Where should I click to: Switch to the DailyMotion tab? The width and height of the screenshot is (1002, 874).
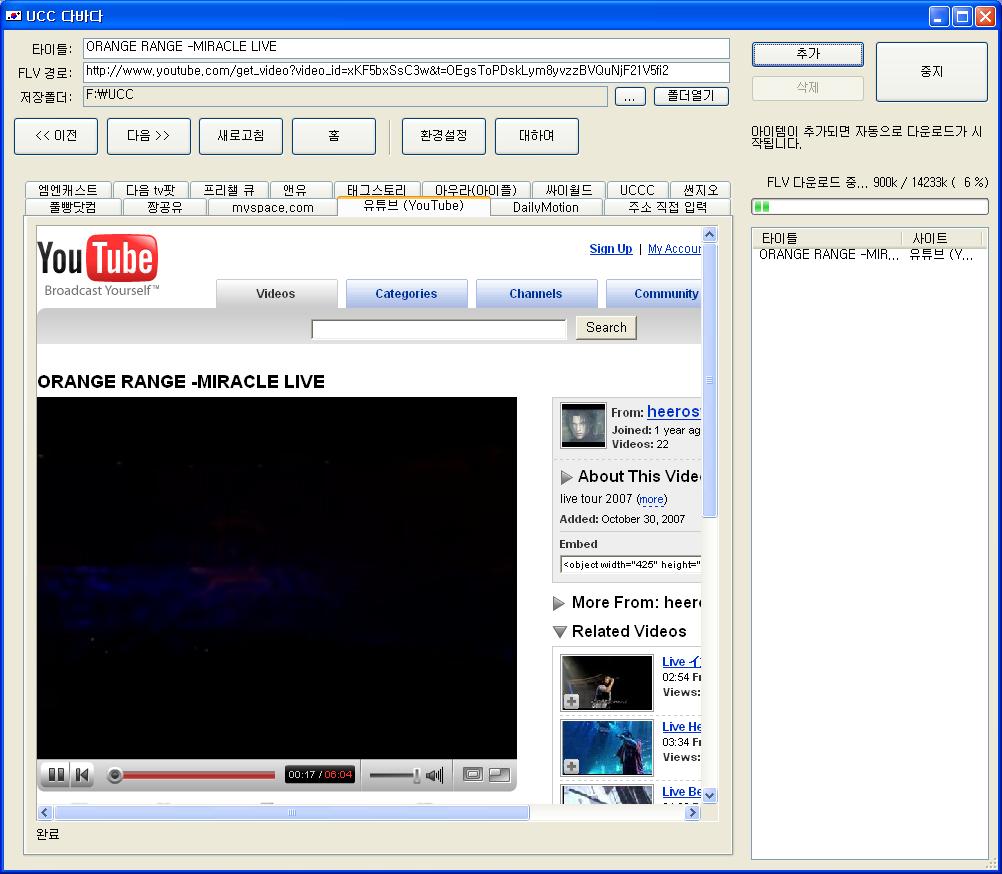click(546, 207)
